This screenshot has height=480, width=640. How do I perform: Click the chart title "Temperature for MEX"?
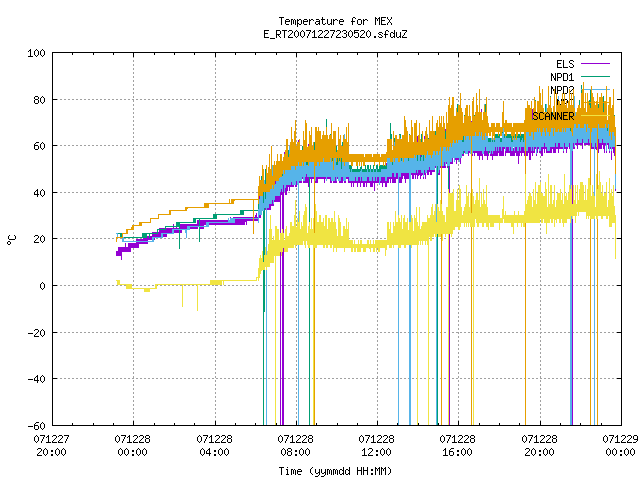(335, 21)
